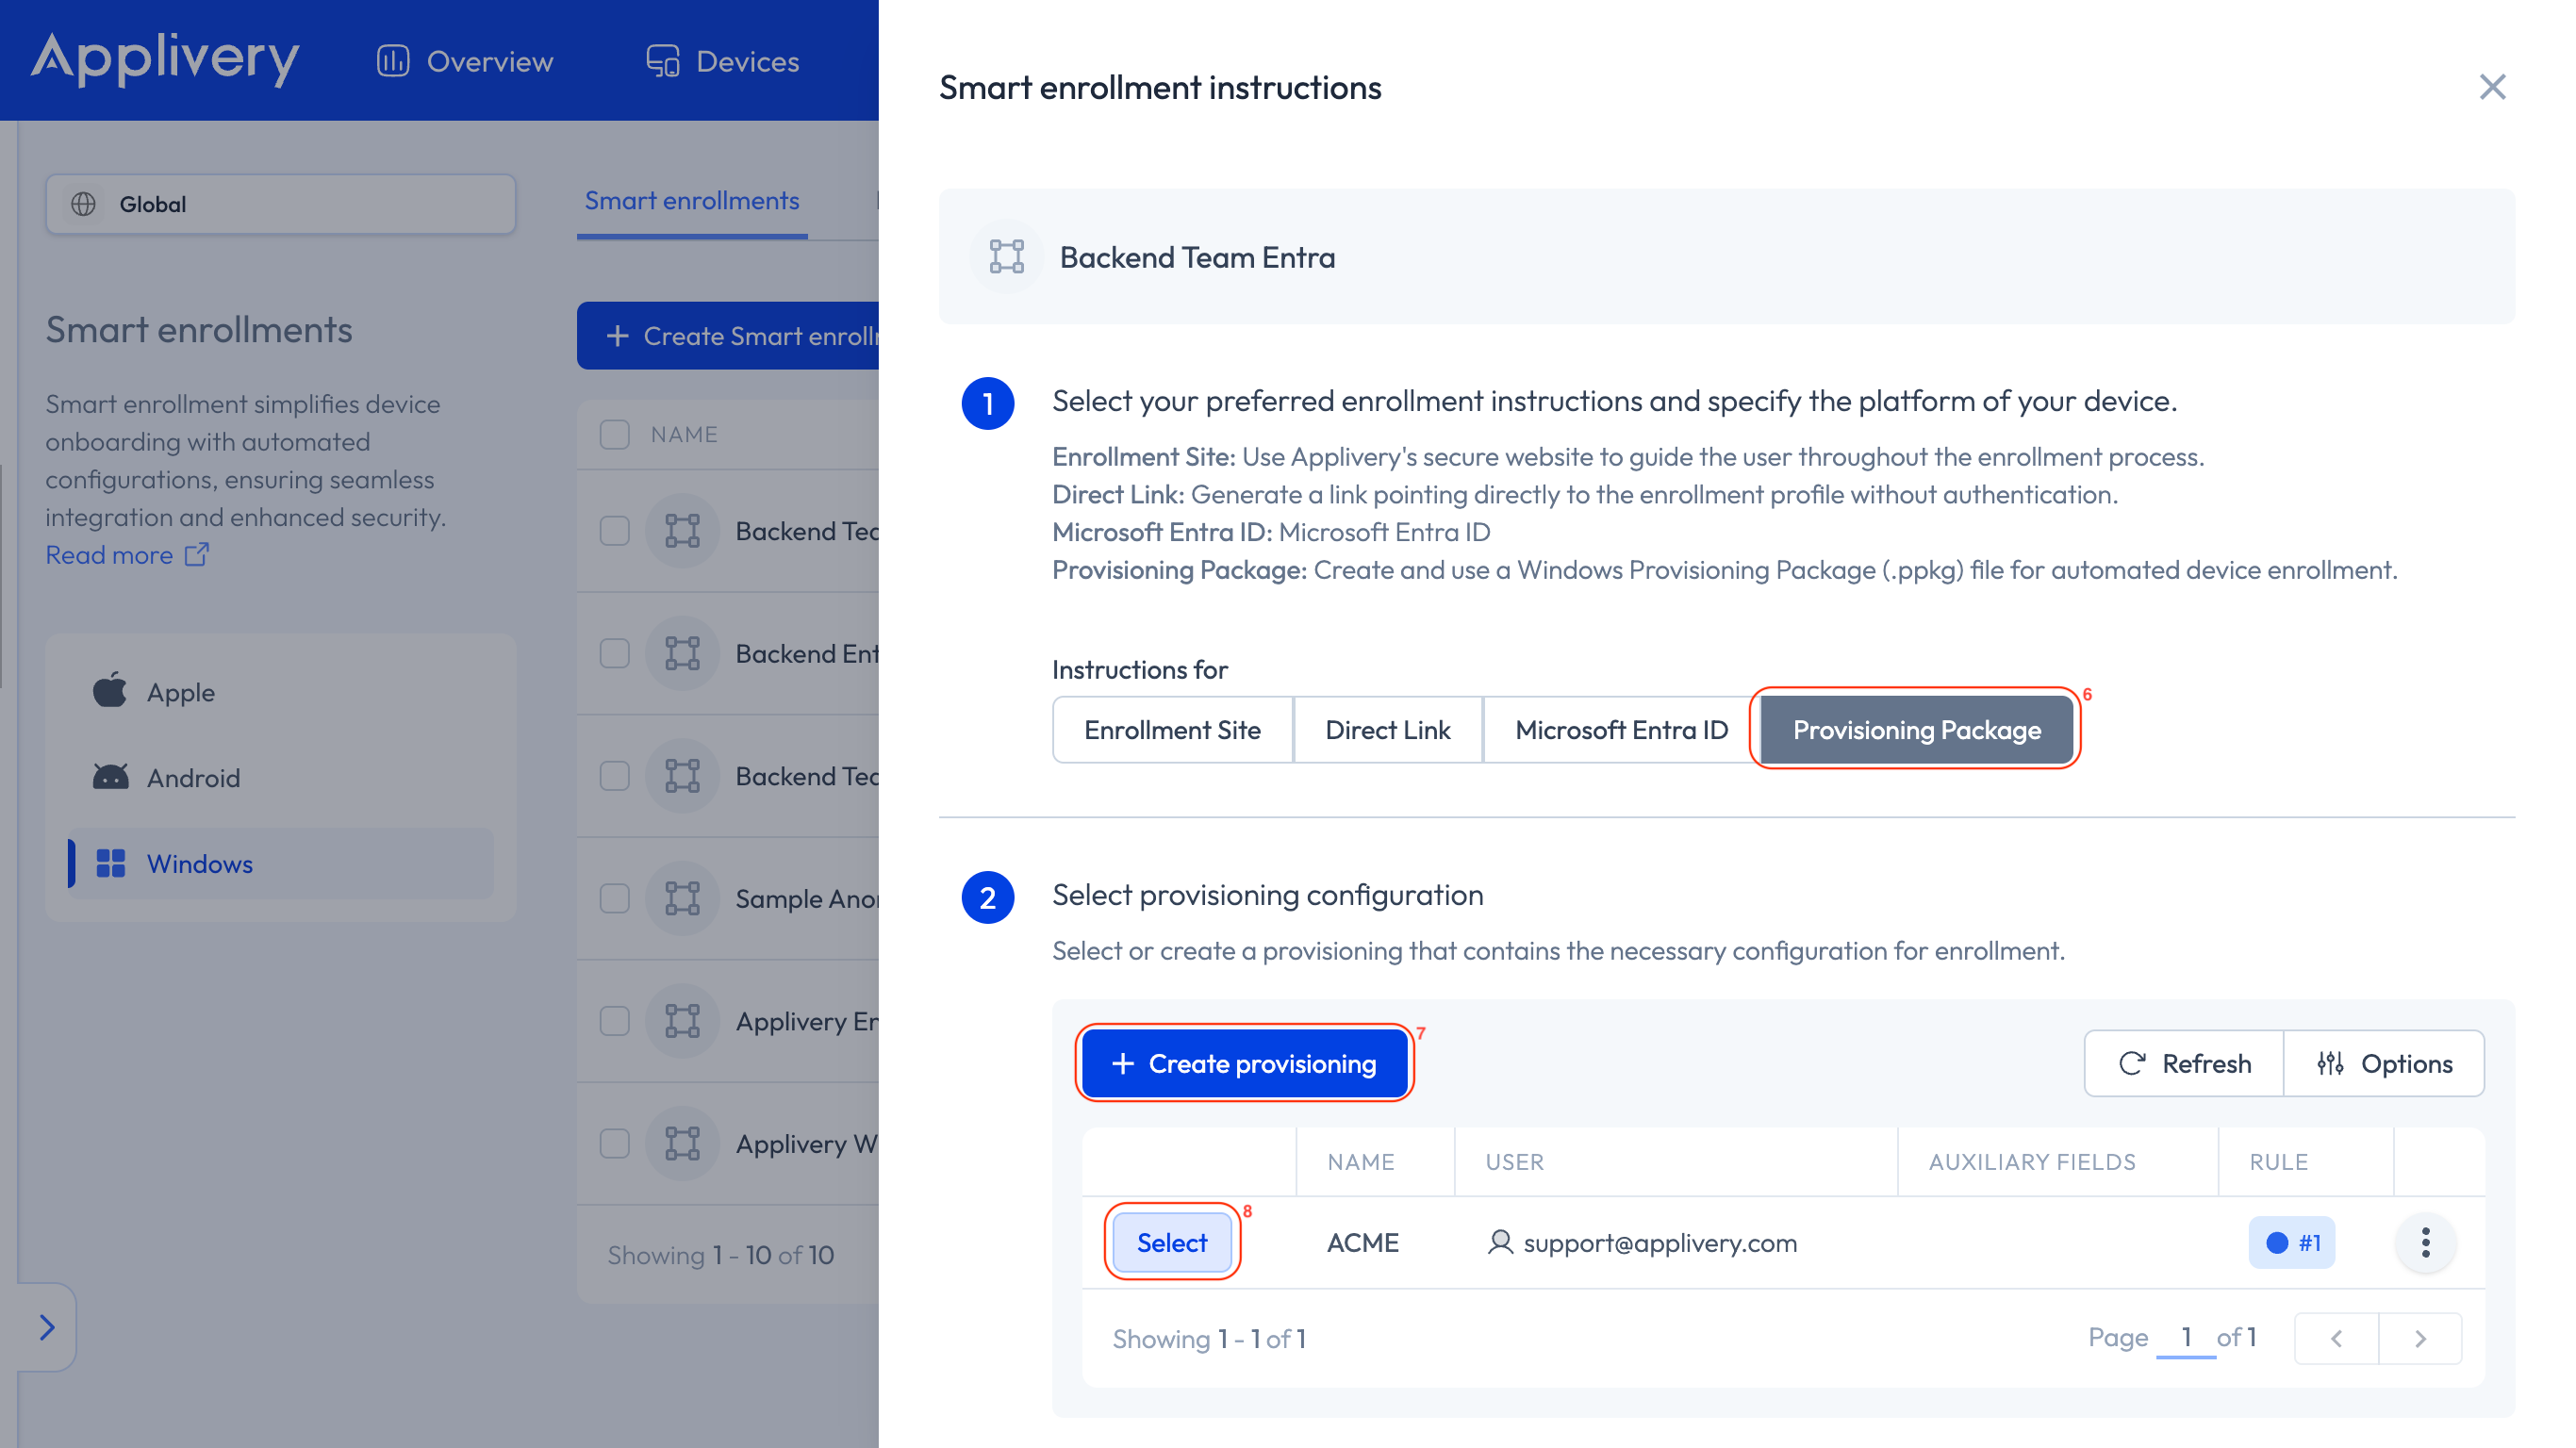Click the USER column header

click(x=1514, y=1162)
